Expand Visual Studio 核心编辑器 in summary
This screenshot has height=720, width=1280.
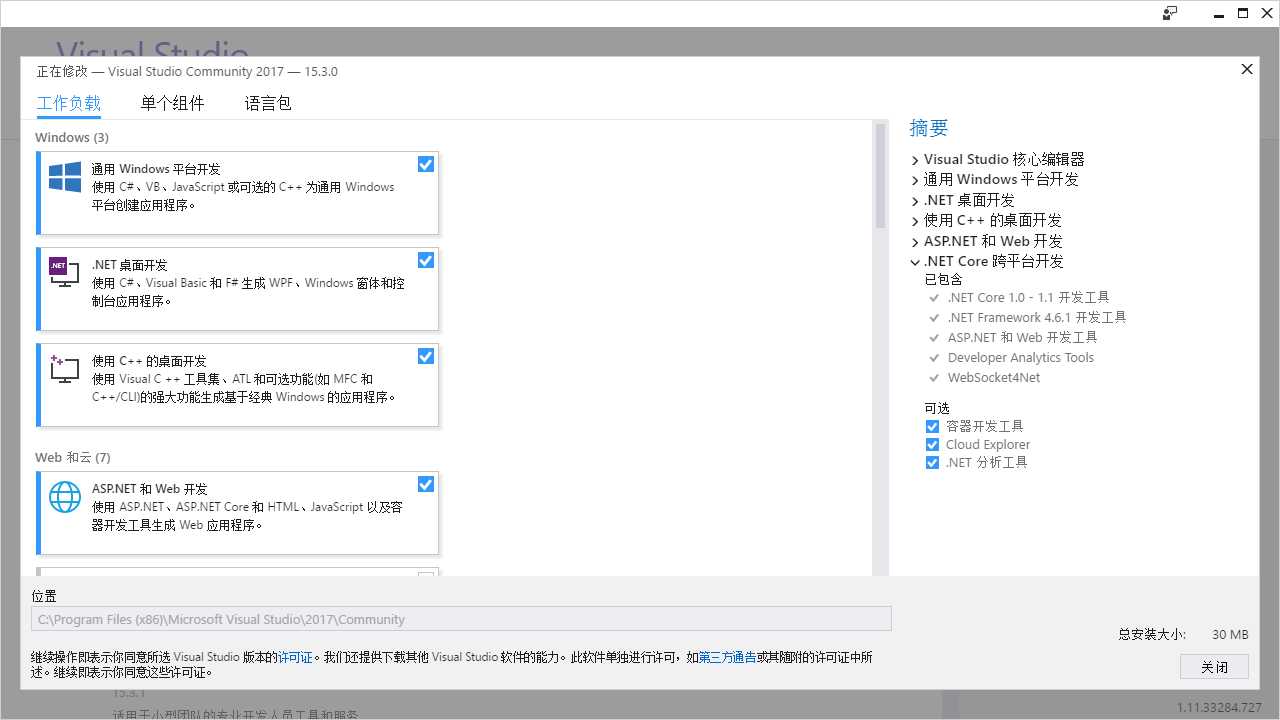point(915,160)
